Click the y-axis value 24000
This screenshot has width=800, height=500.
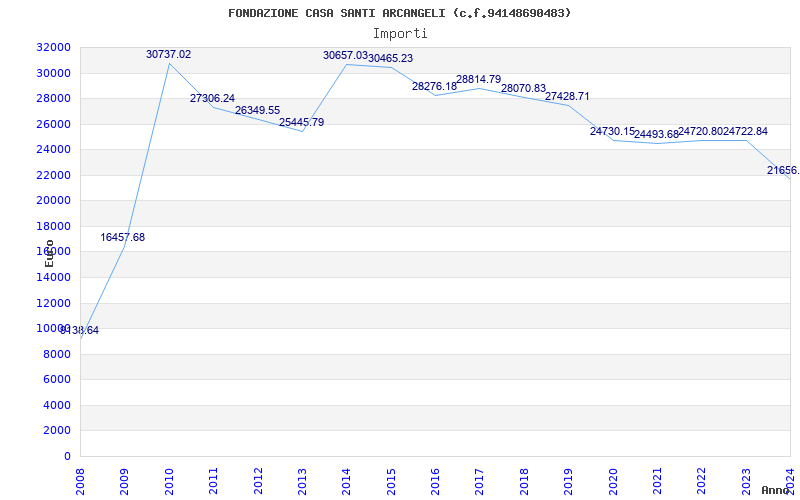[x=54, y=149]
